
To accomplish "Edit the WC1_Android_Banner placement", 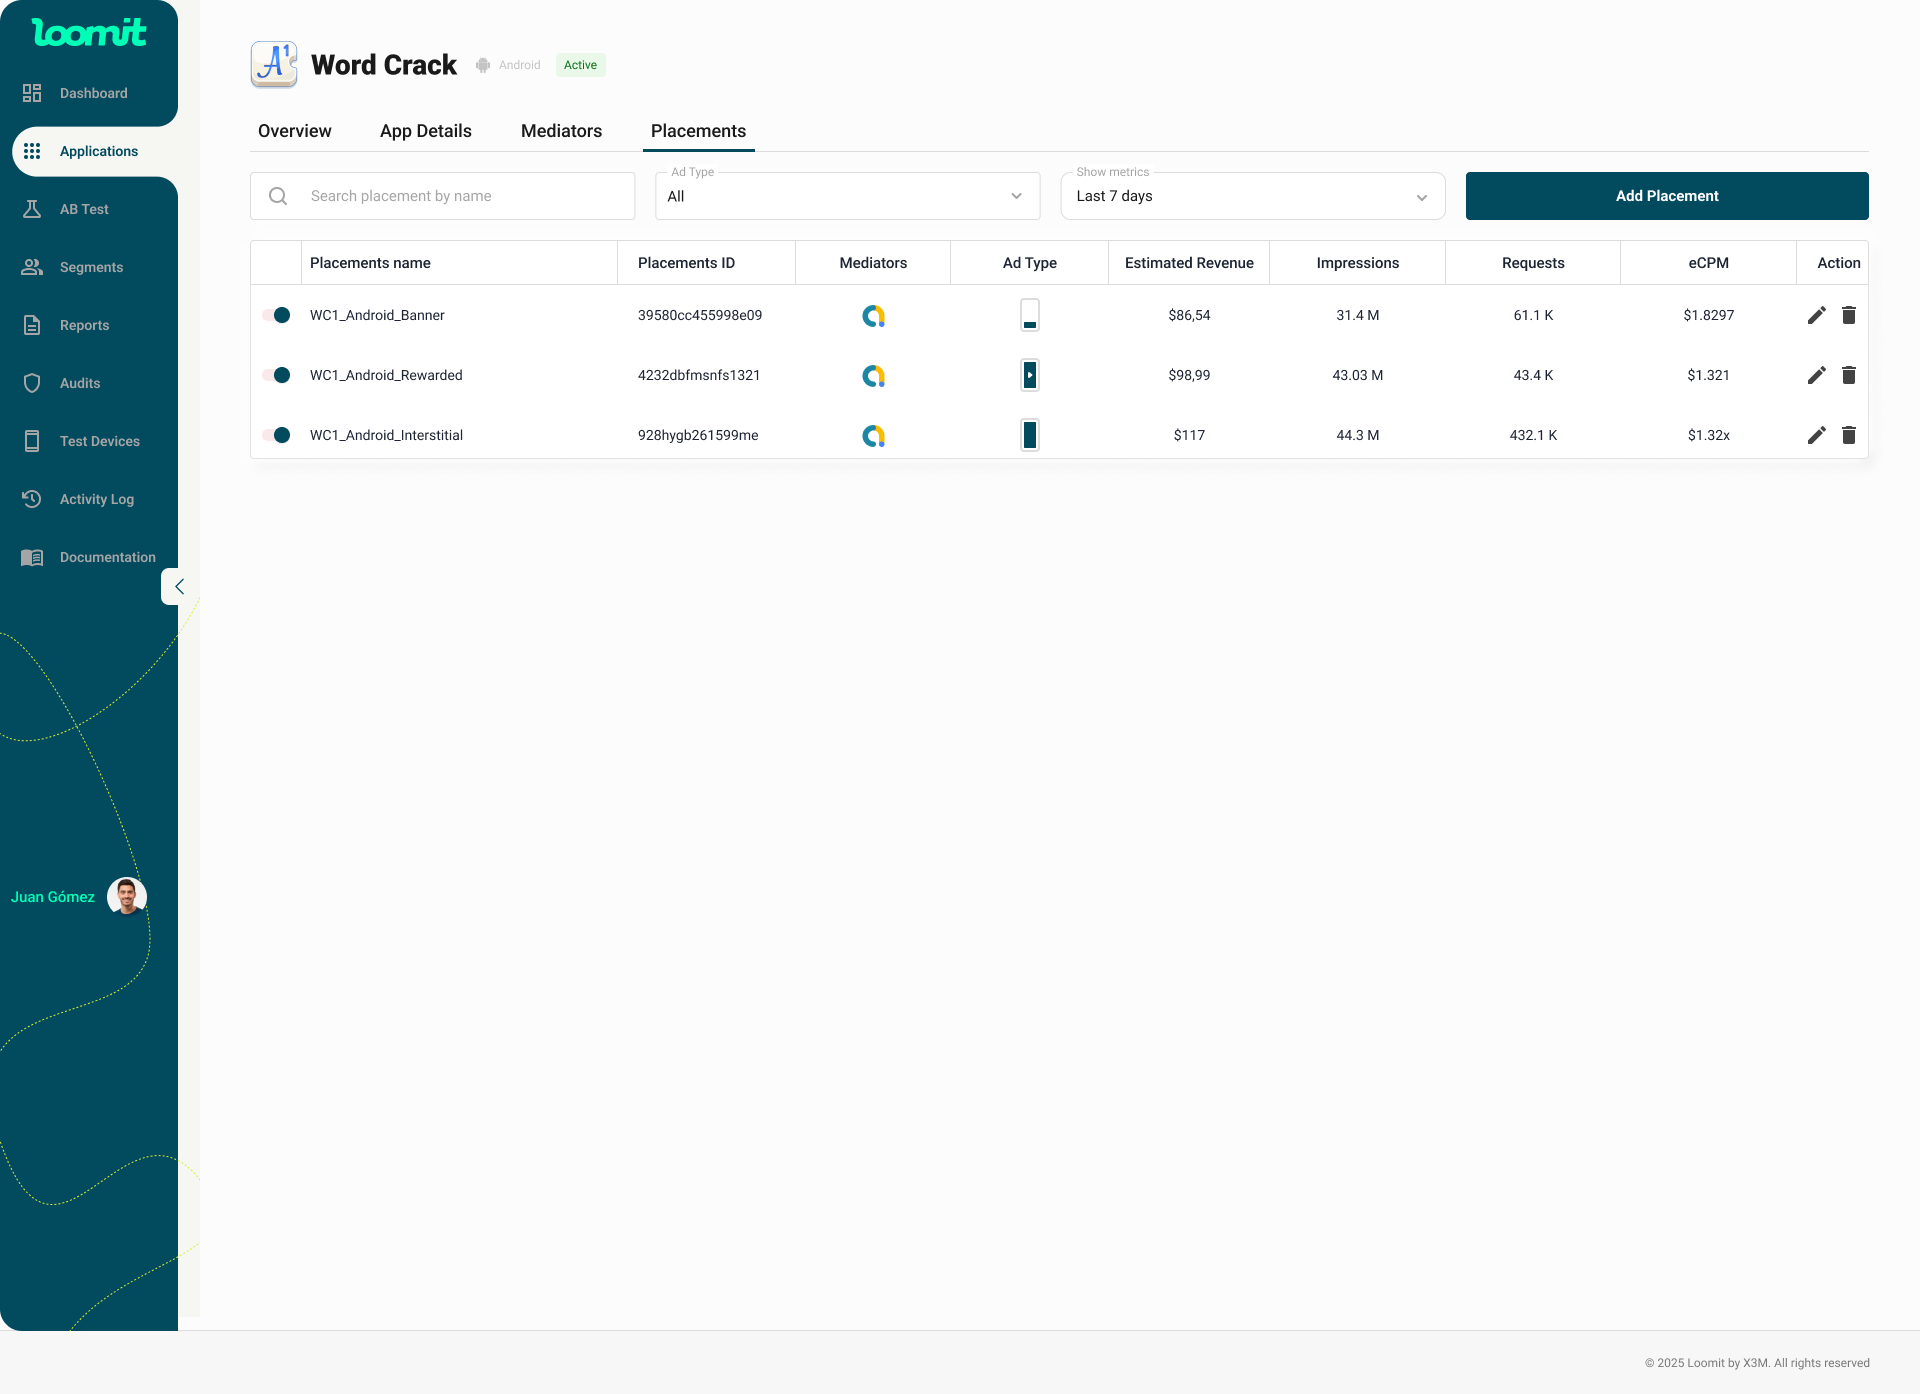I will click(1817, 315).
